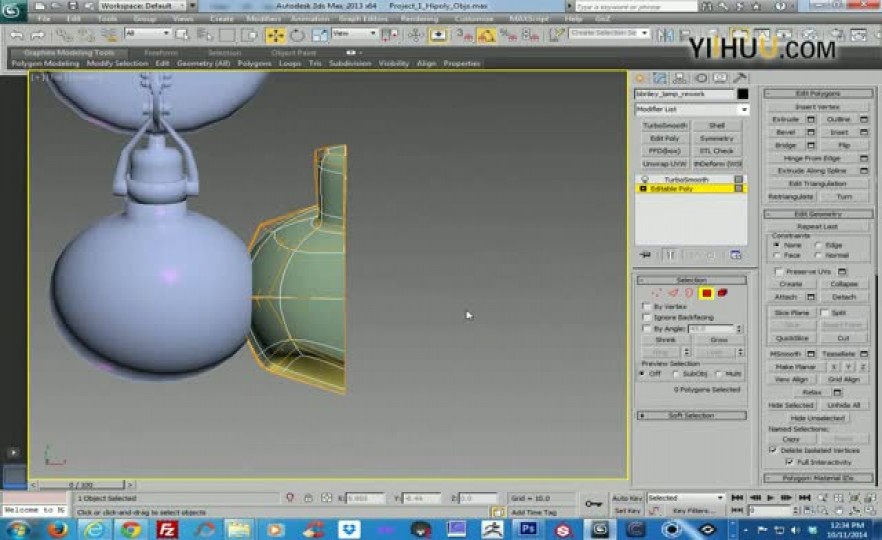Image resolution: width=882 pixels, height=540 pixels.
Task: Open the Modify command panel tab
Action: coord(660,78)
